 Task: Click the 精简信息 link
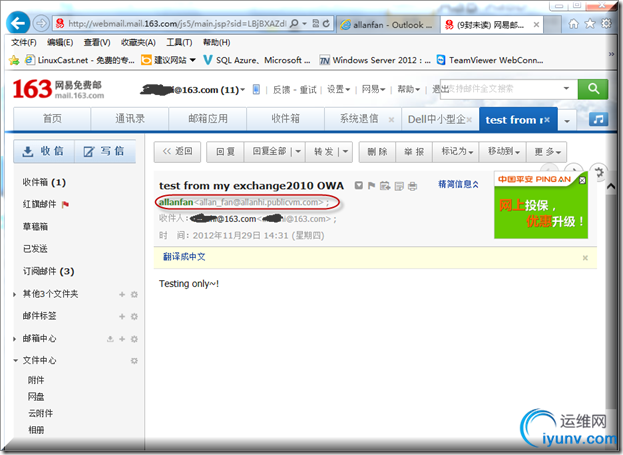[x=458, y=184]
